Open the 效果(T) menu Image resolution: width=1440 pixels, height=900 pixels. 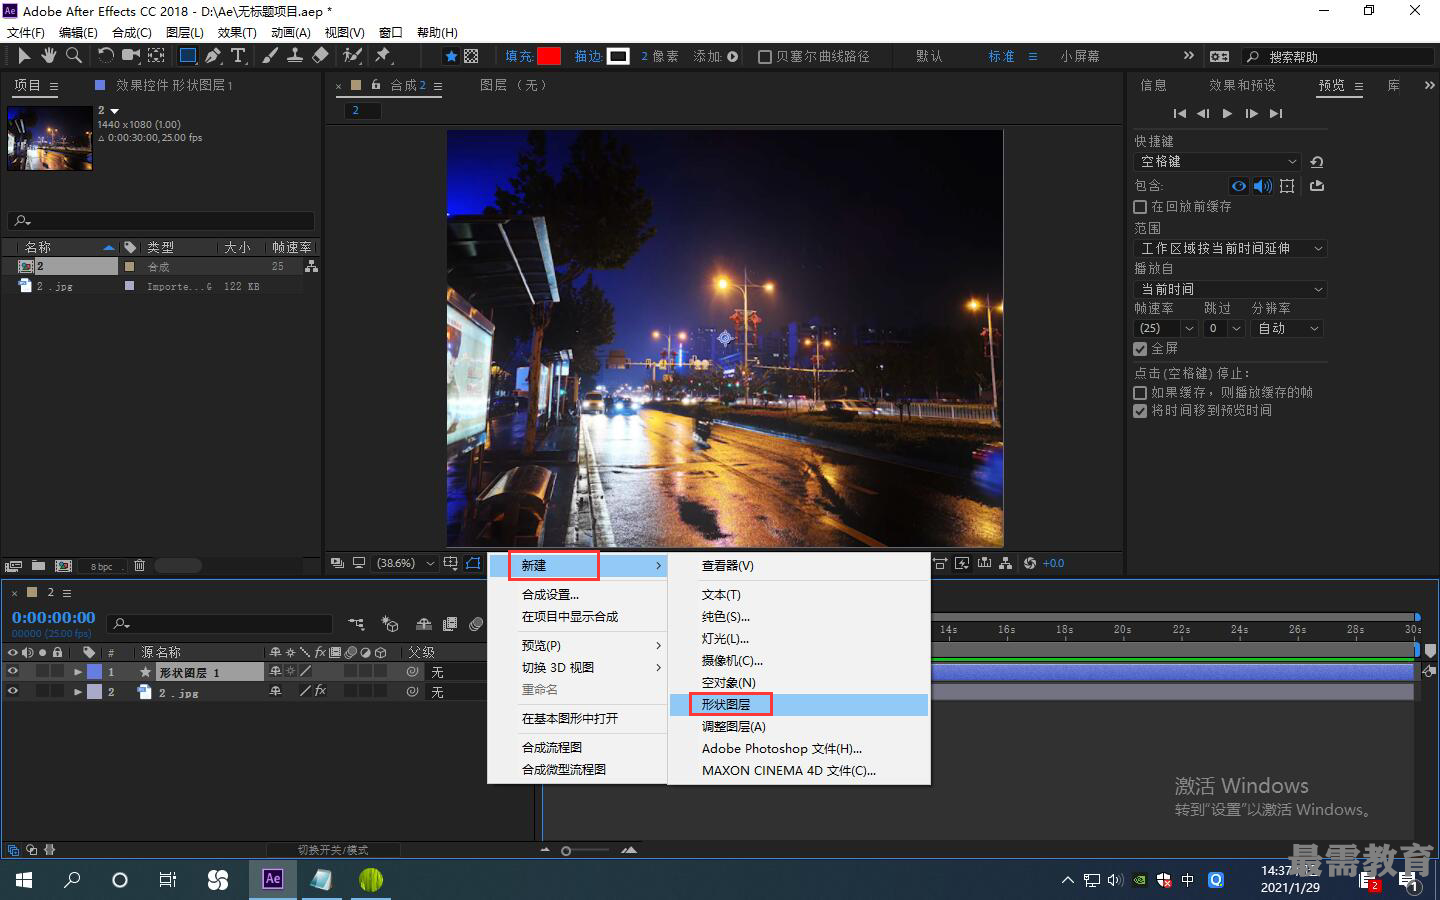[237, 33]
